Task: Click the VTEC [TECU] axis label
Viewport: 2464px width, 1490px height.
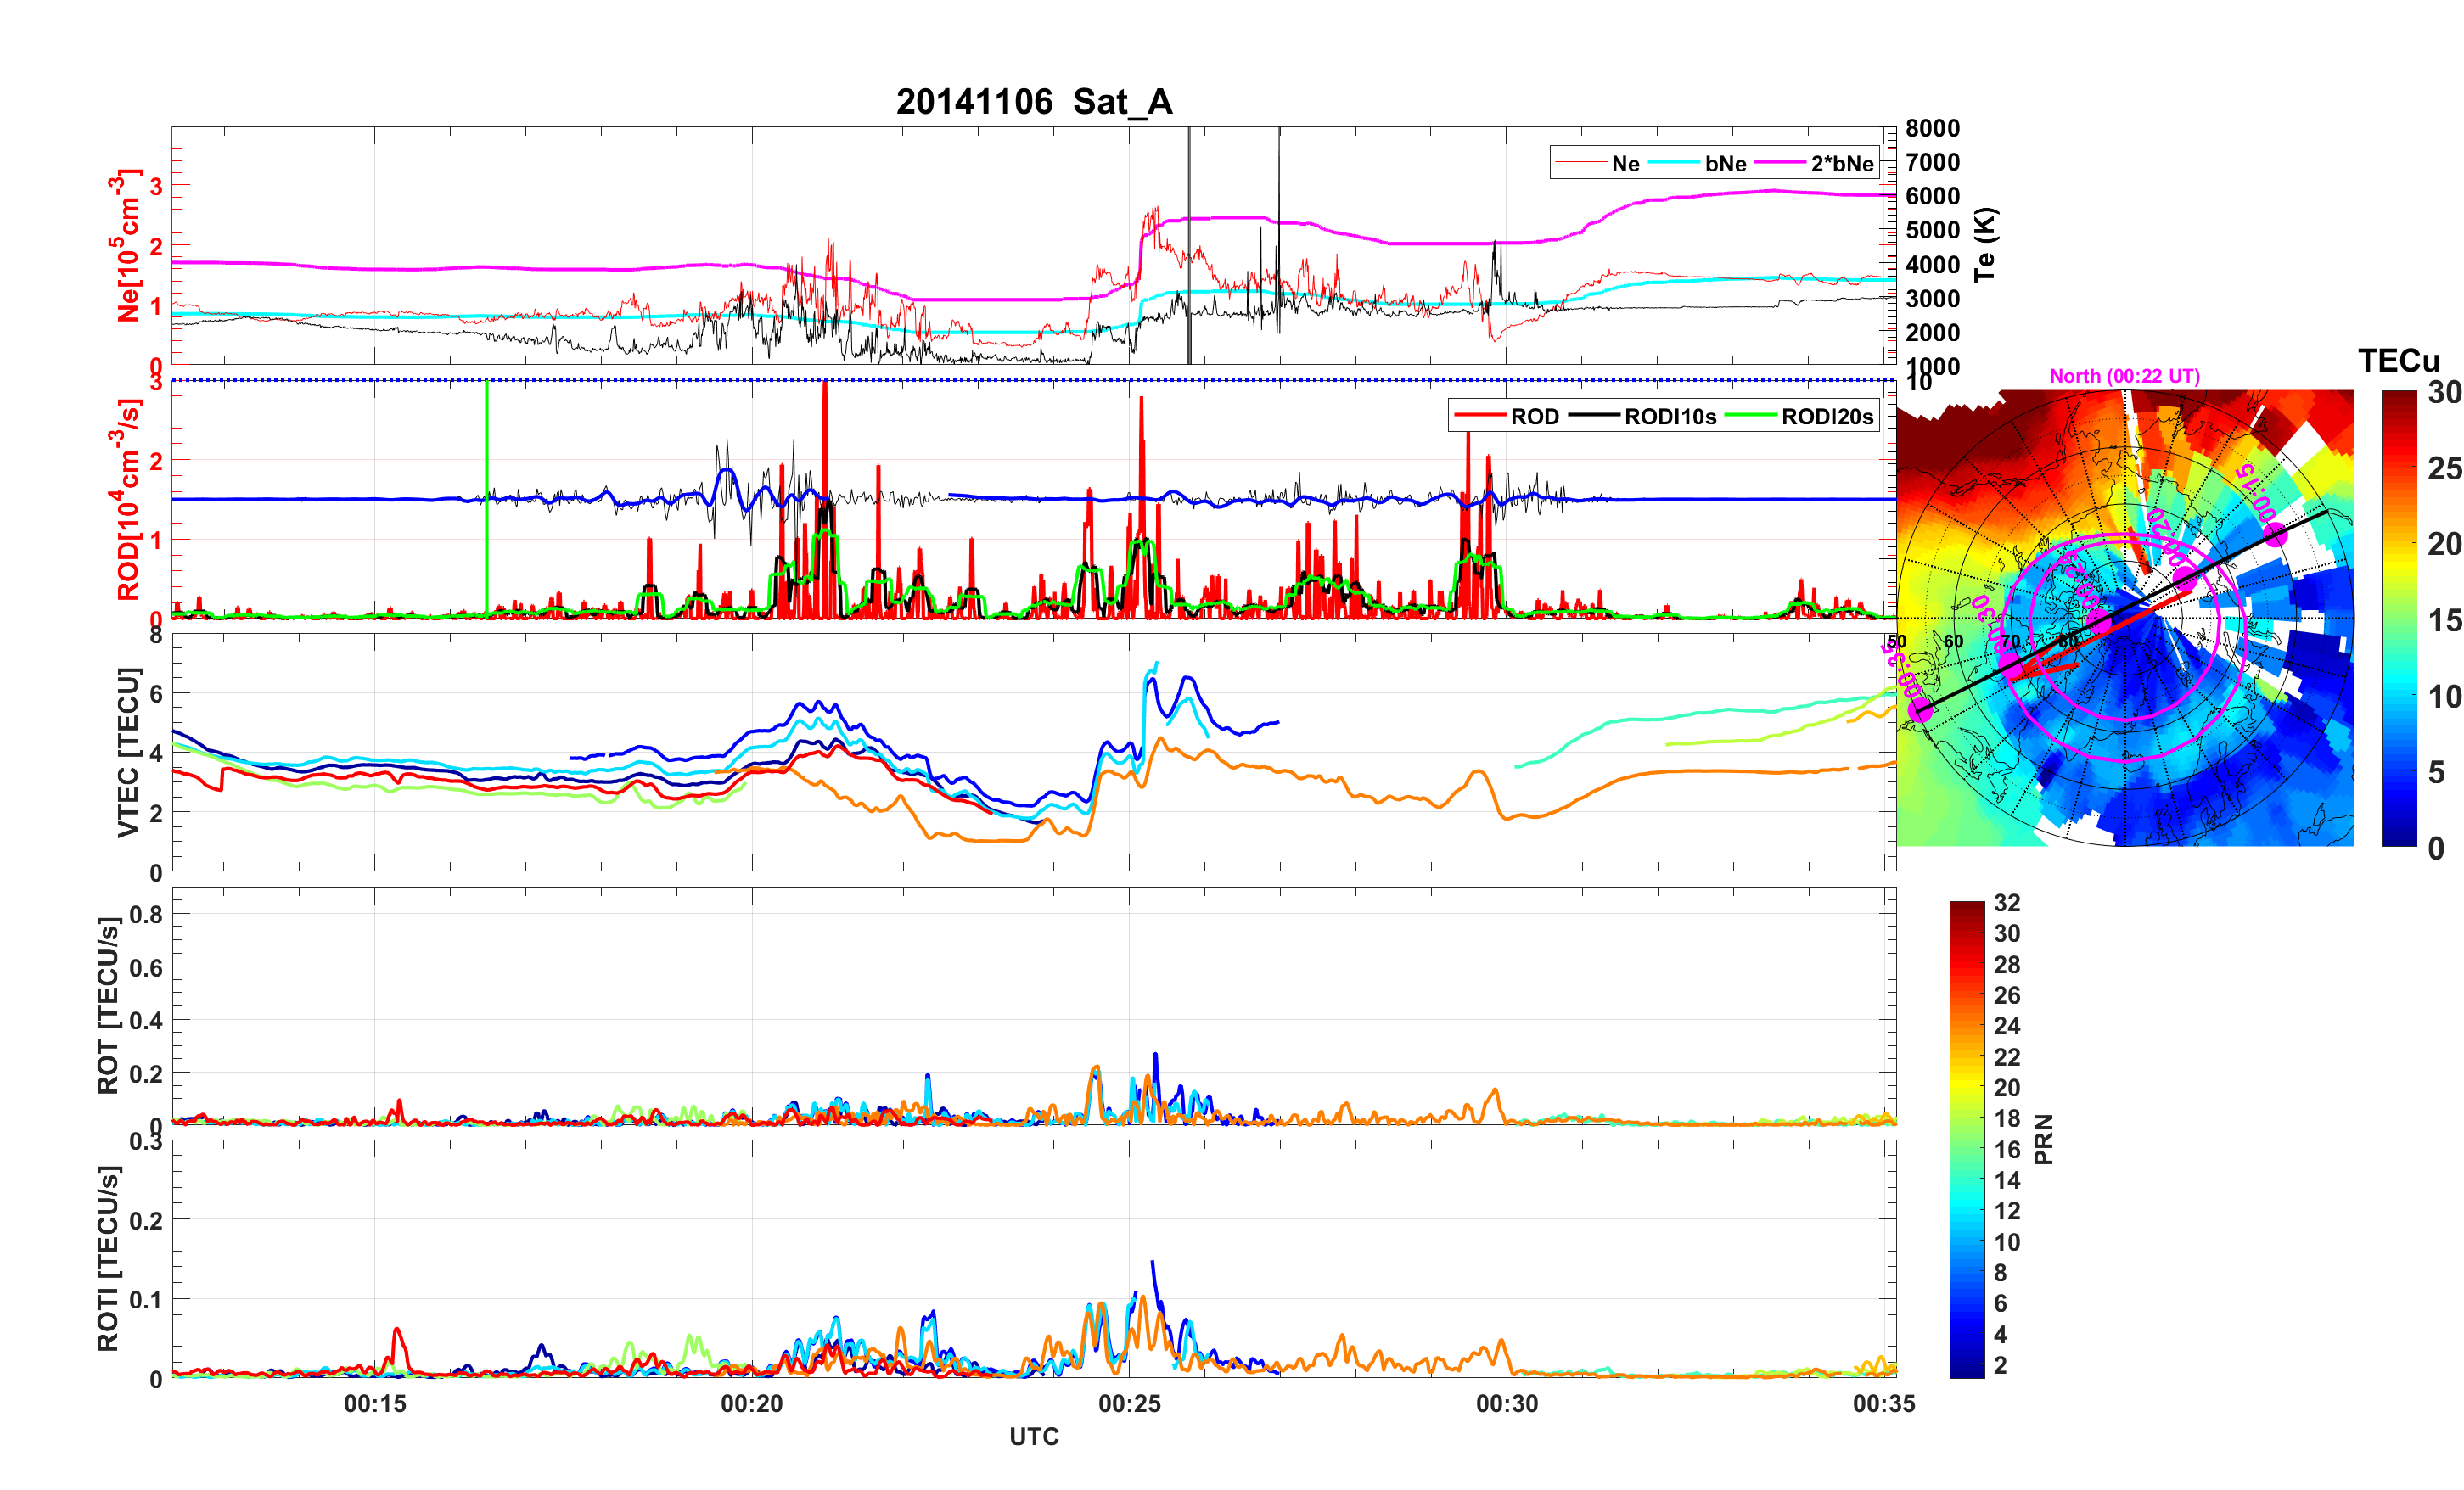Action: 127,752
